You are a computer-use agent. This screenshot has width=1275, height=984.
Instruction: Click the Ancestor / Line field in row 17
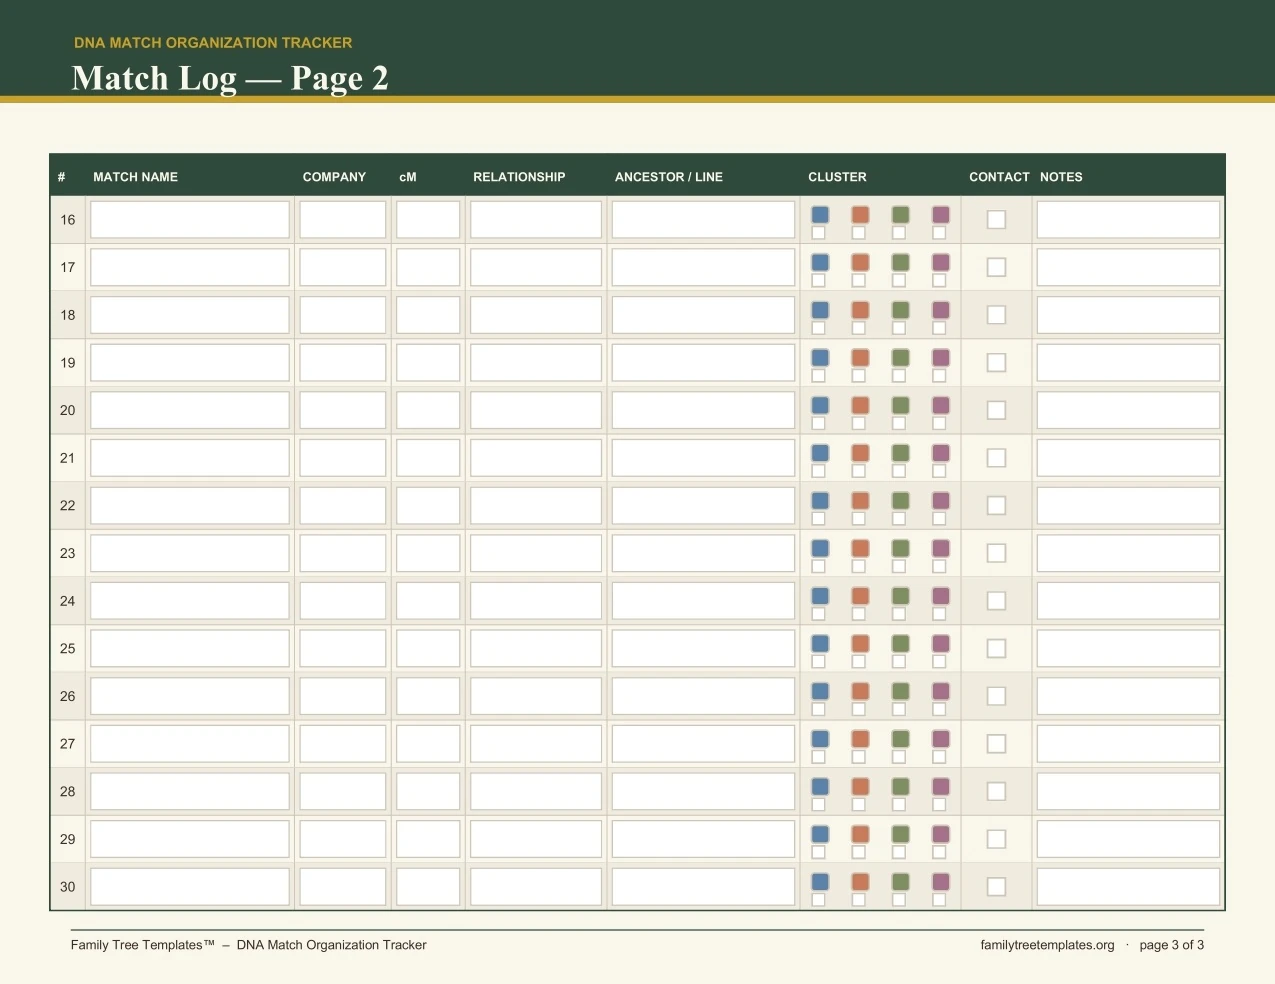click(x=703, y=267)
